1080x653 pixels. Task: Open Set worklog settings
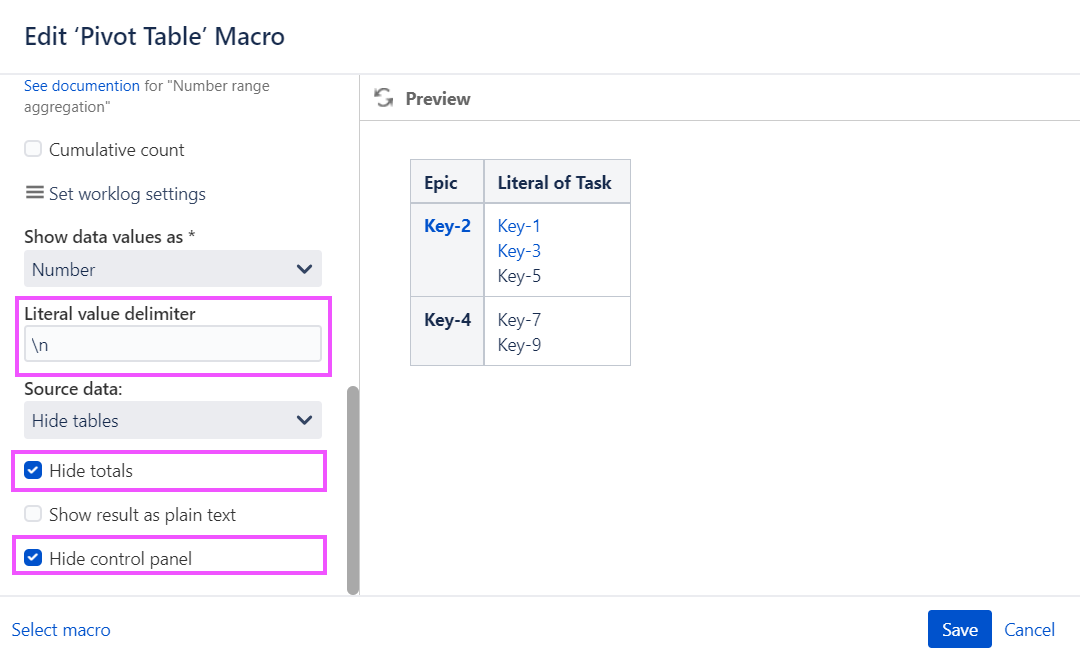[114, 193]
